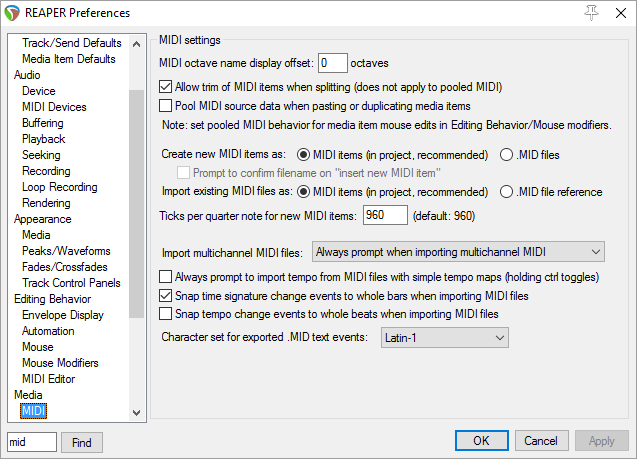The image size is (637, 459).
Task: Click Ticks per quarter note field
Action: coord(385,215)
